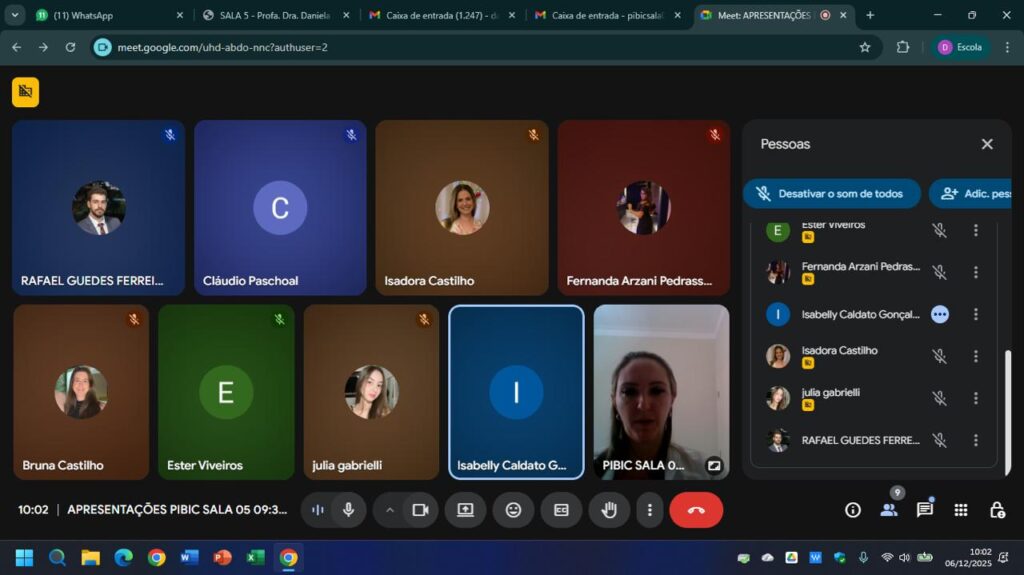This screenshot has width=1024, height=575.
Task: Open the chat panel icon
Action: pyautogui.click(x=925, y=510)
